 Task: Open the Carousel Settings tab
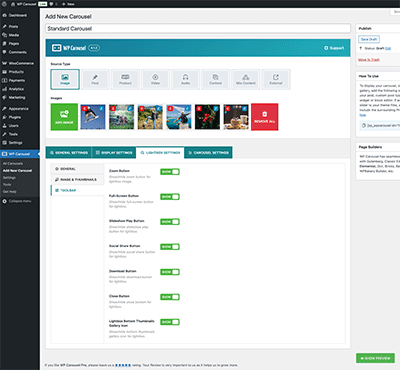[x=208, y=153]
